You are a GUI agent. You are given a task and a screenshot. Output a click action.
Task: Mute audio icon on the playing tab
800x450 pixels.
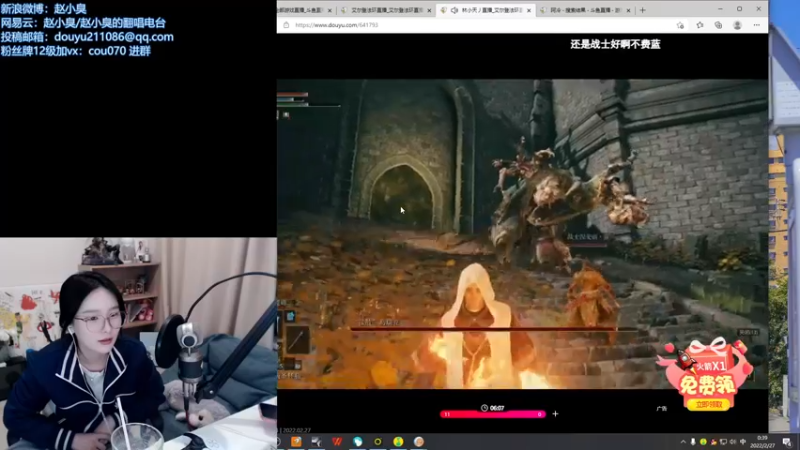454,10
